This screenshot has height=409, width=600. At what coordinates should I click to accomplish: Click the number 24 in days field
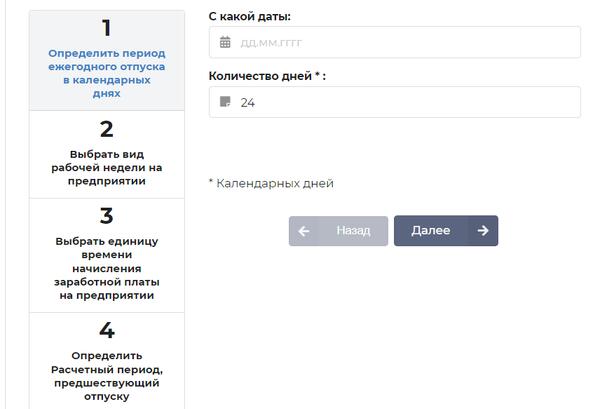point(248,102)
